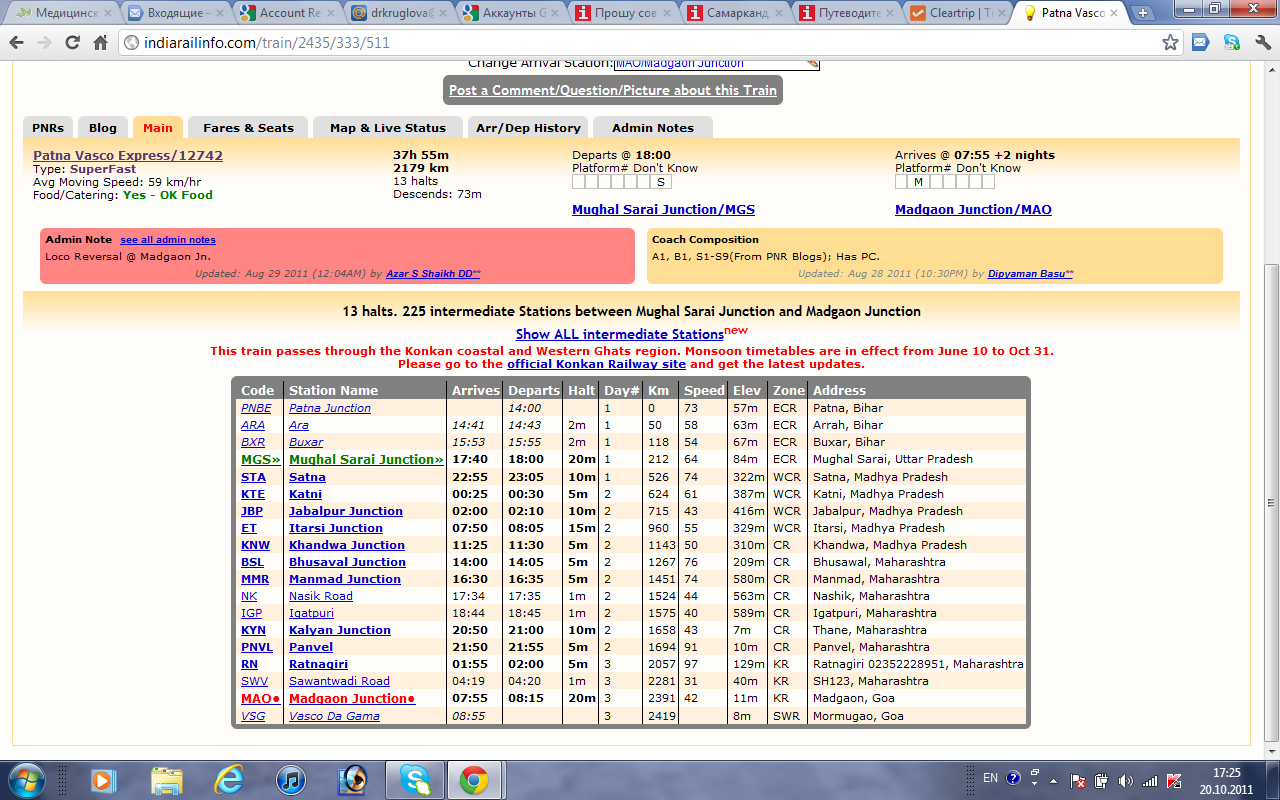Click the browser reload button
This screenshot has width=1280, height=800.
72,43
